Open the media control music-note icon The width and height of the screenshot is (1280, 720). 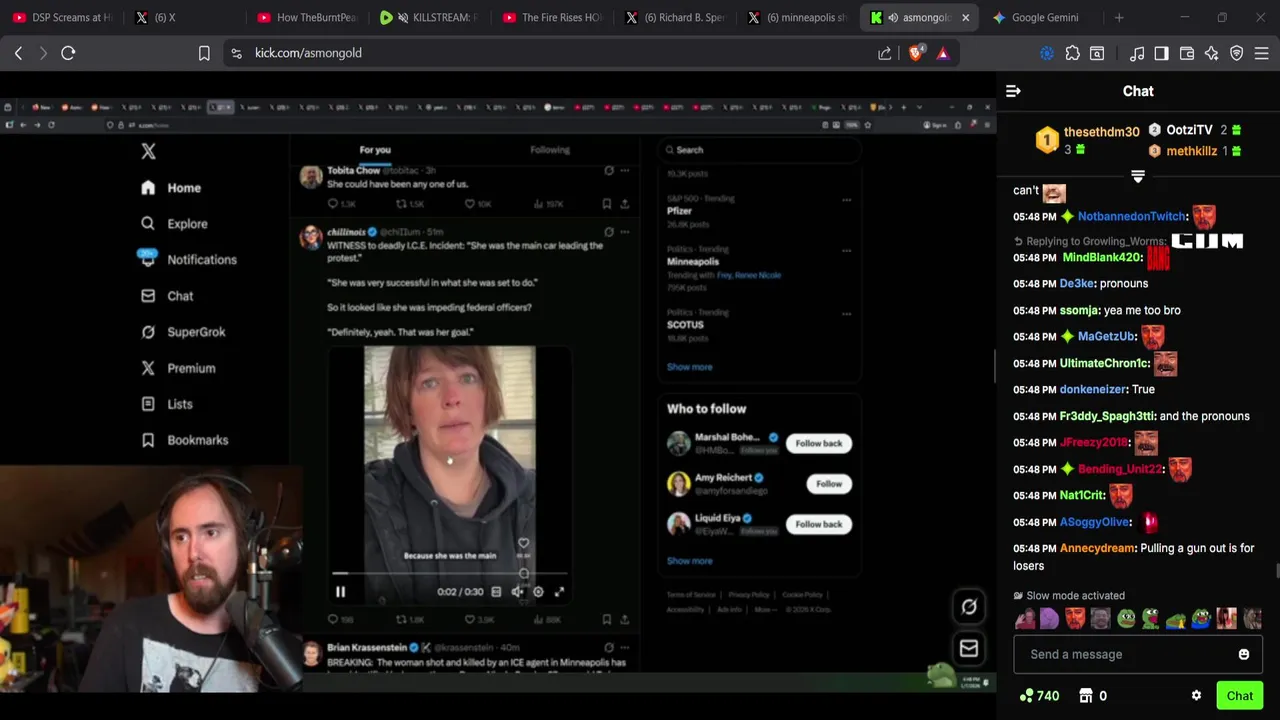(1137, 53)
